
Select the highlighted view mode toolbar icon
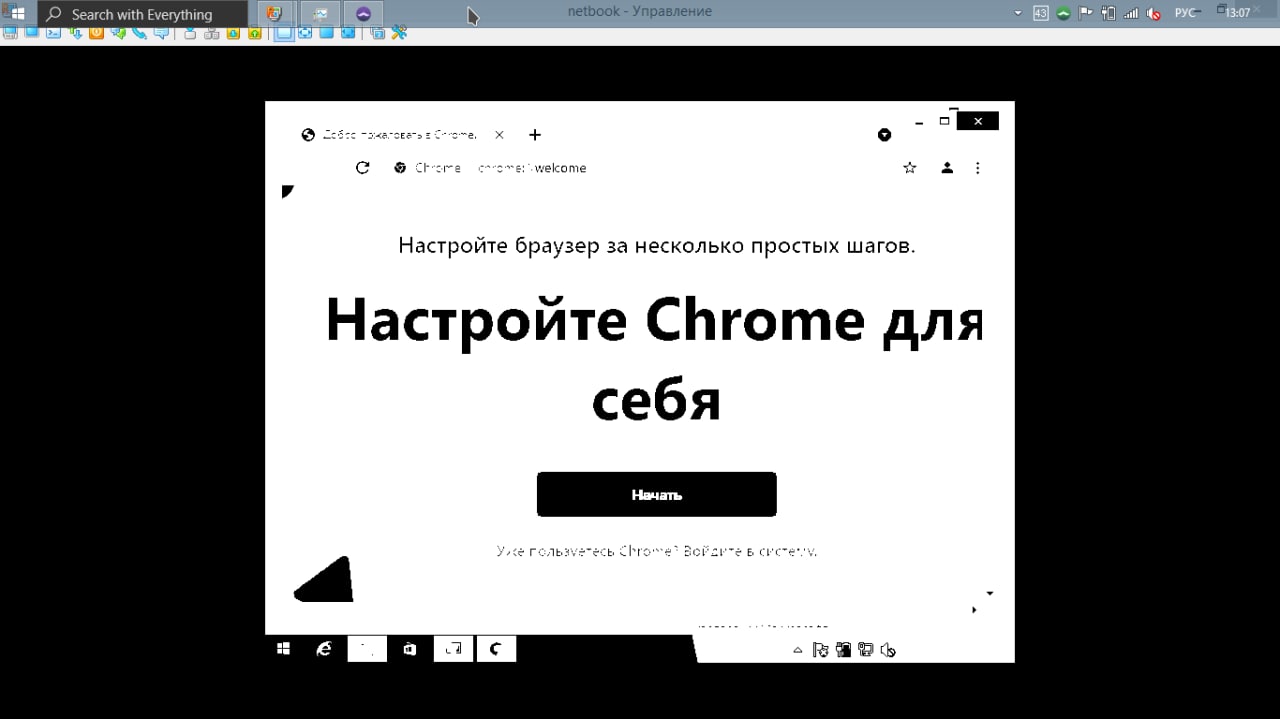284,33
